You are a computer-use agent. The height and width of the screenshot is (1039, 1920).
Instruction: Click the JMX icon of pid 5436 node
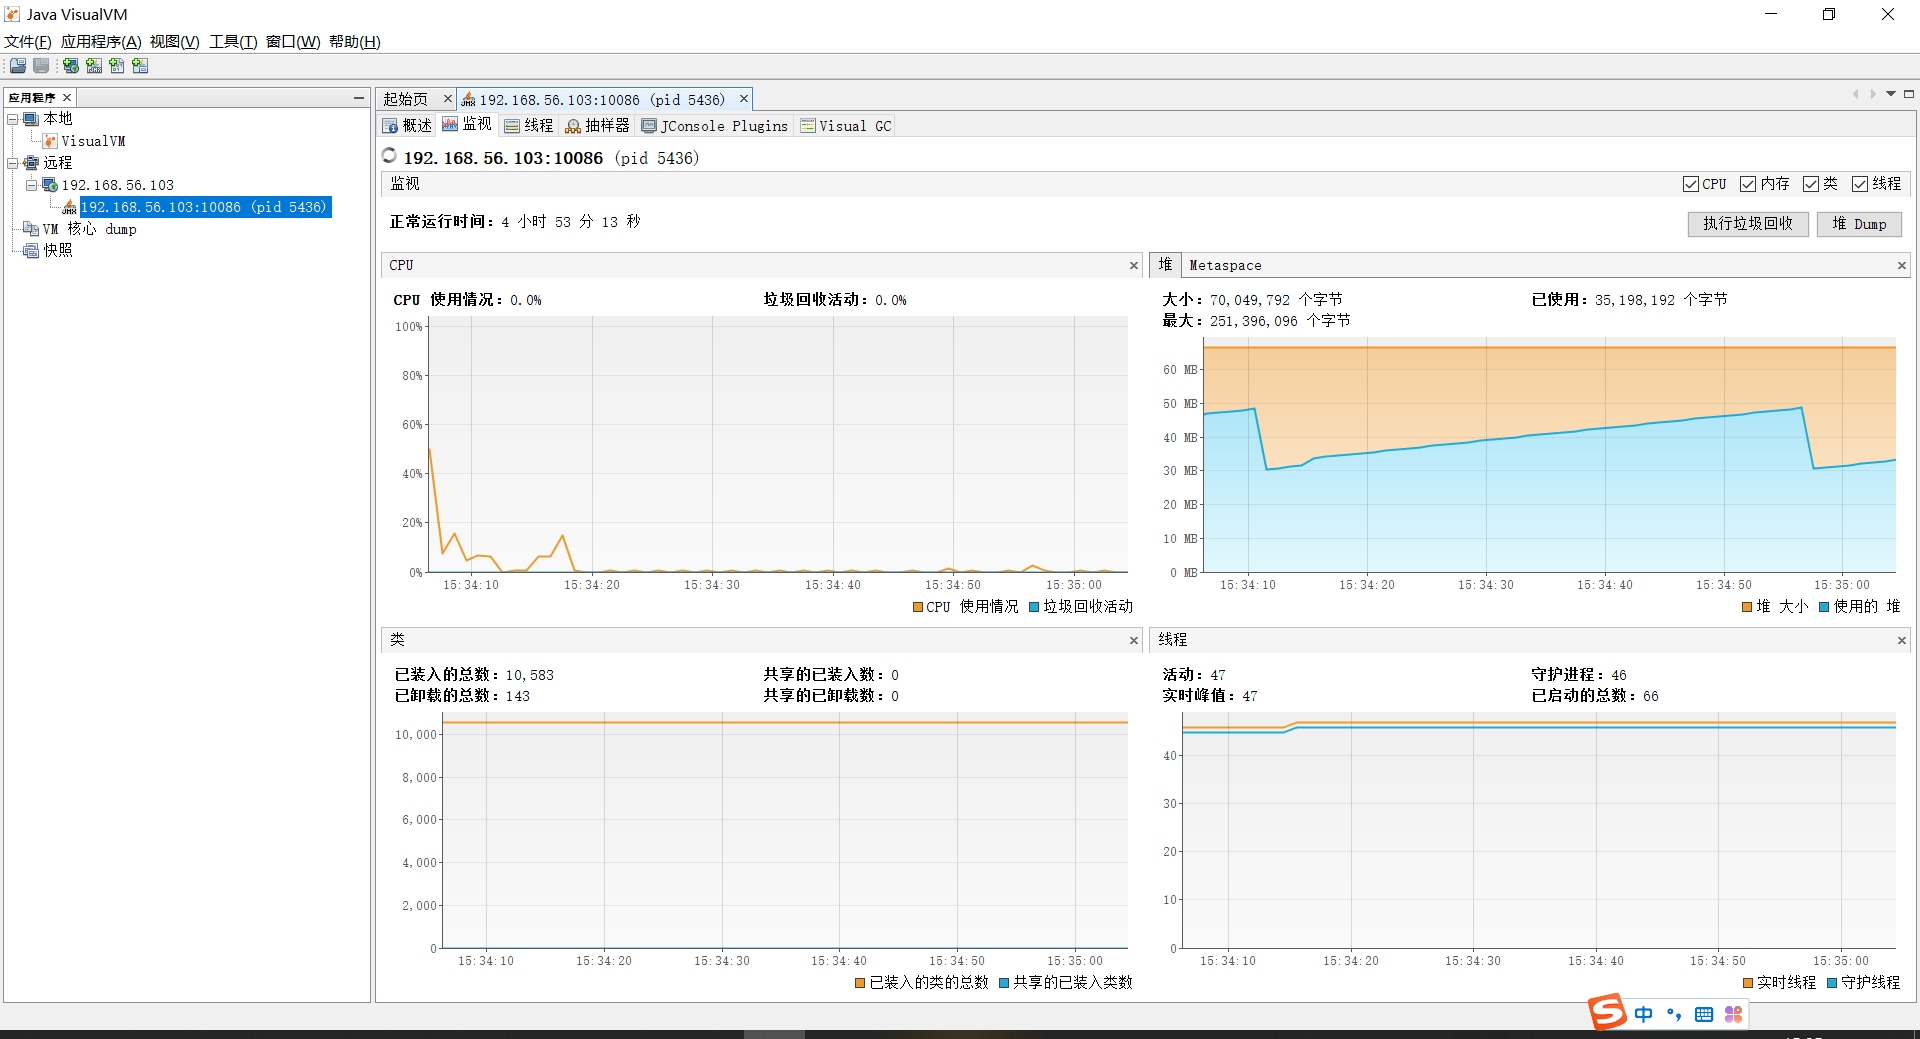point(69,207)
